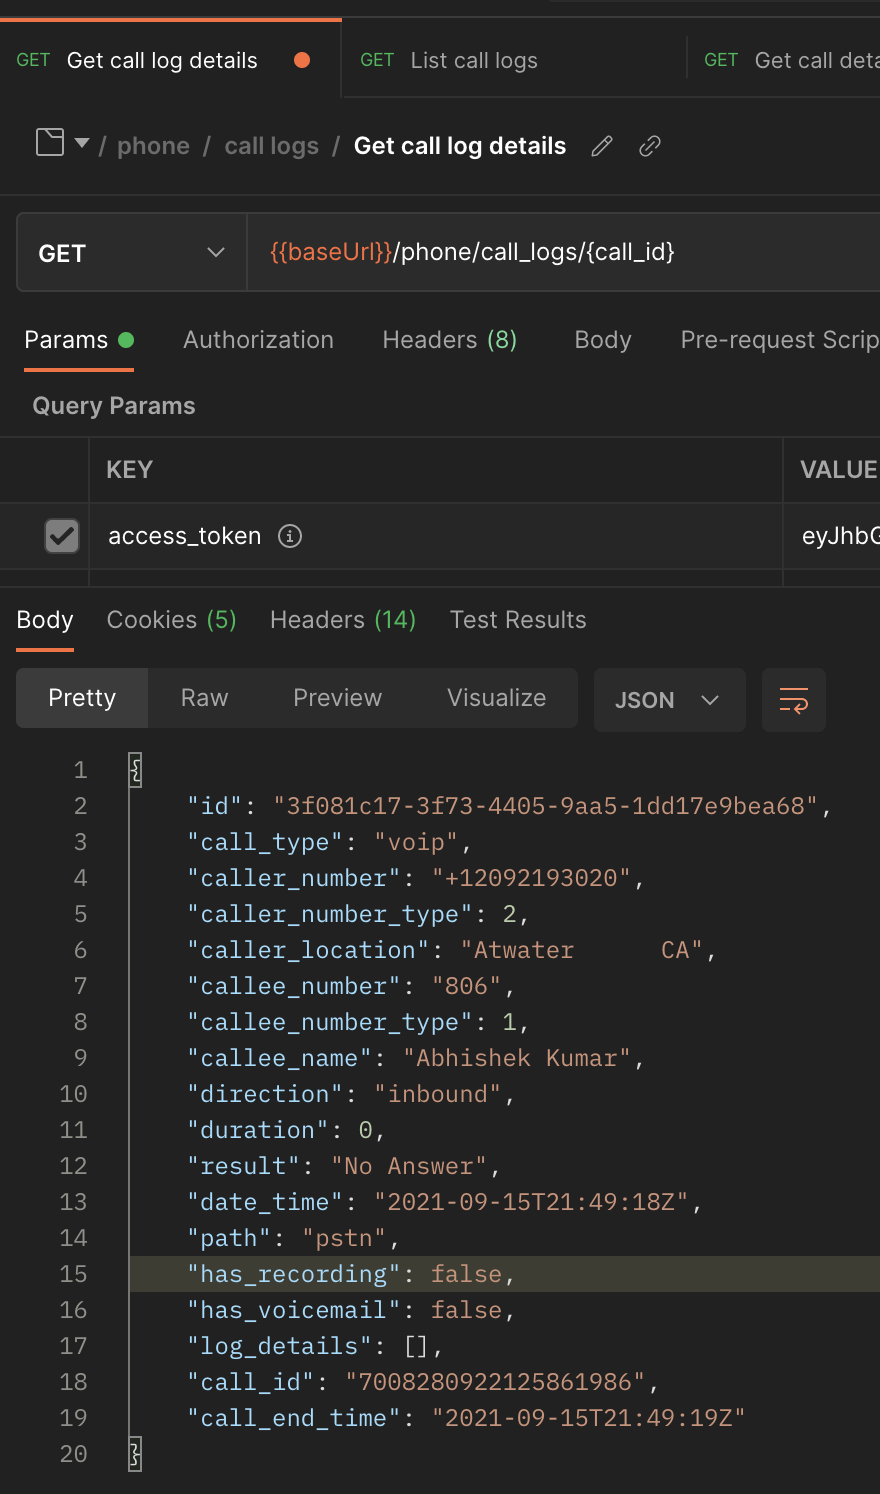Open the GET method dropdown
880x1494 pixels.
[131, 253]
